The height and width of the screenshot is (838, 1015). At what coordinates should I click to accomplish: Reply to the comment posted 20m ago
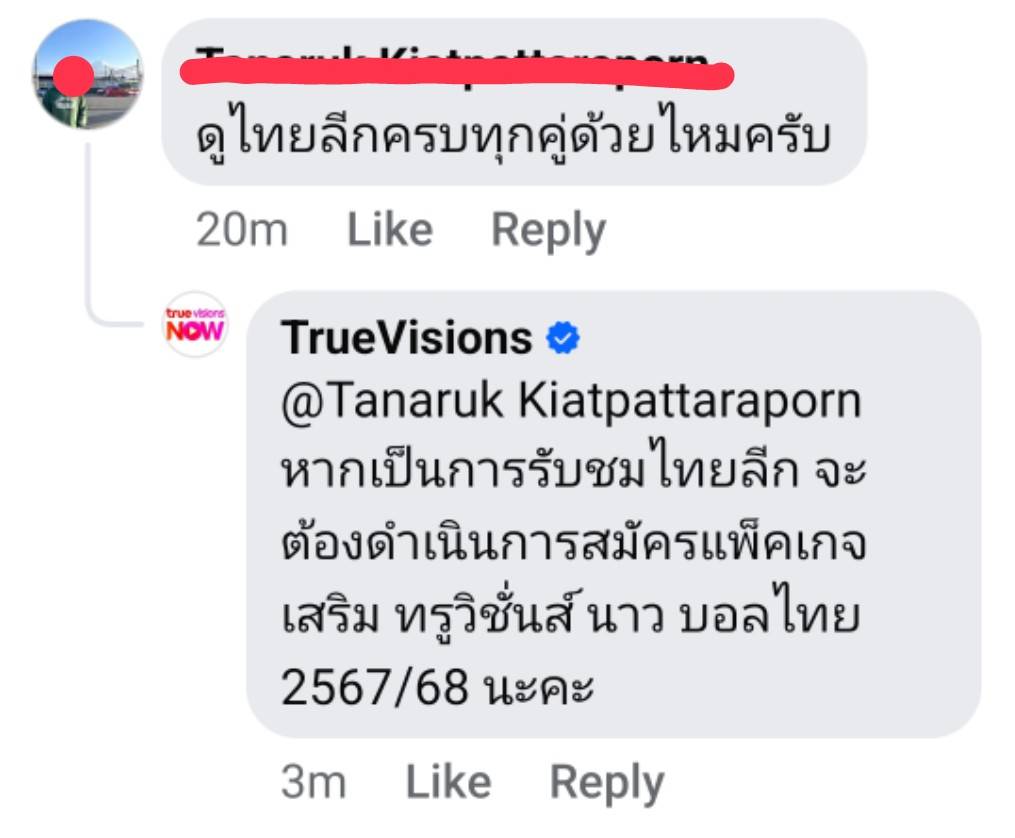548,231
